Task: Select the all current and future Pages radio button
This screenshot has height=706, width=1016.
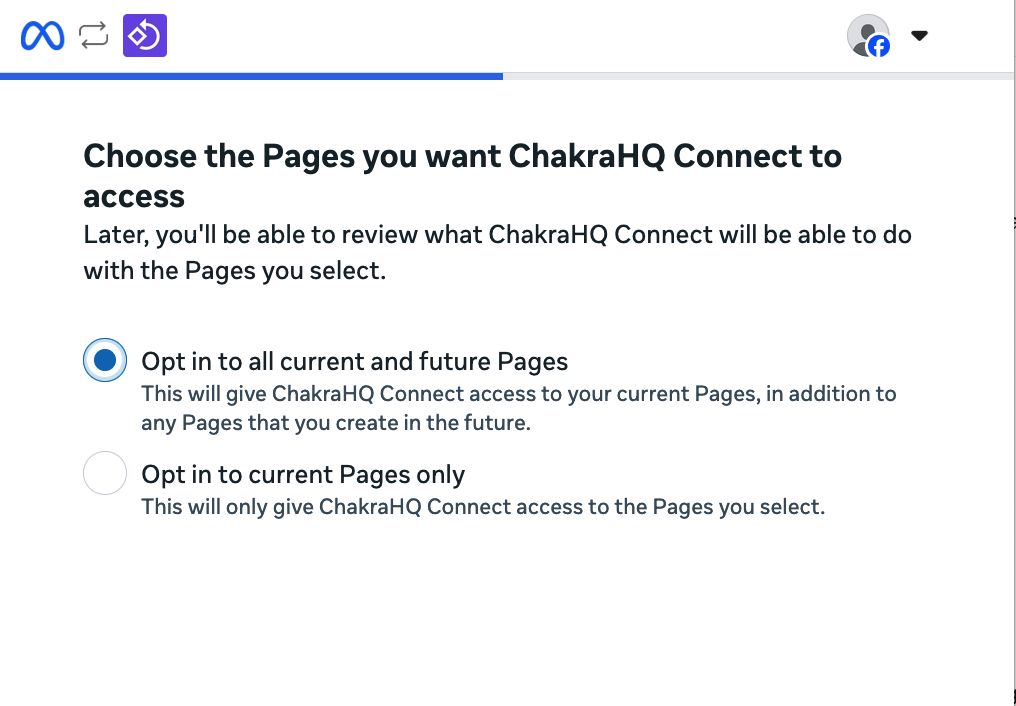Action: [105, 360]
